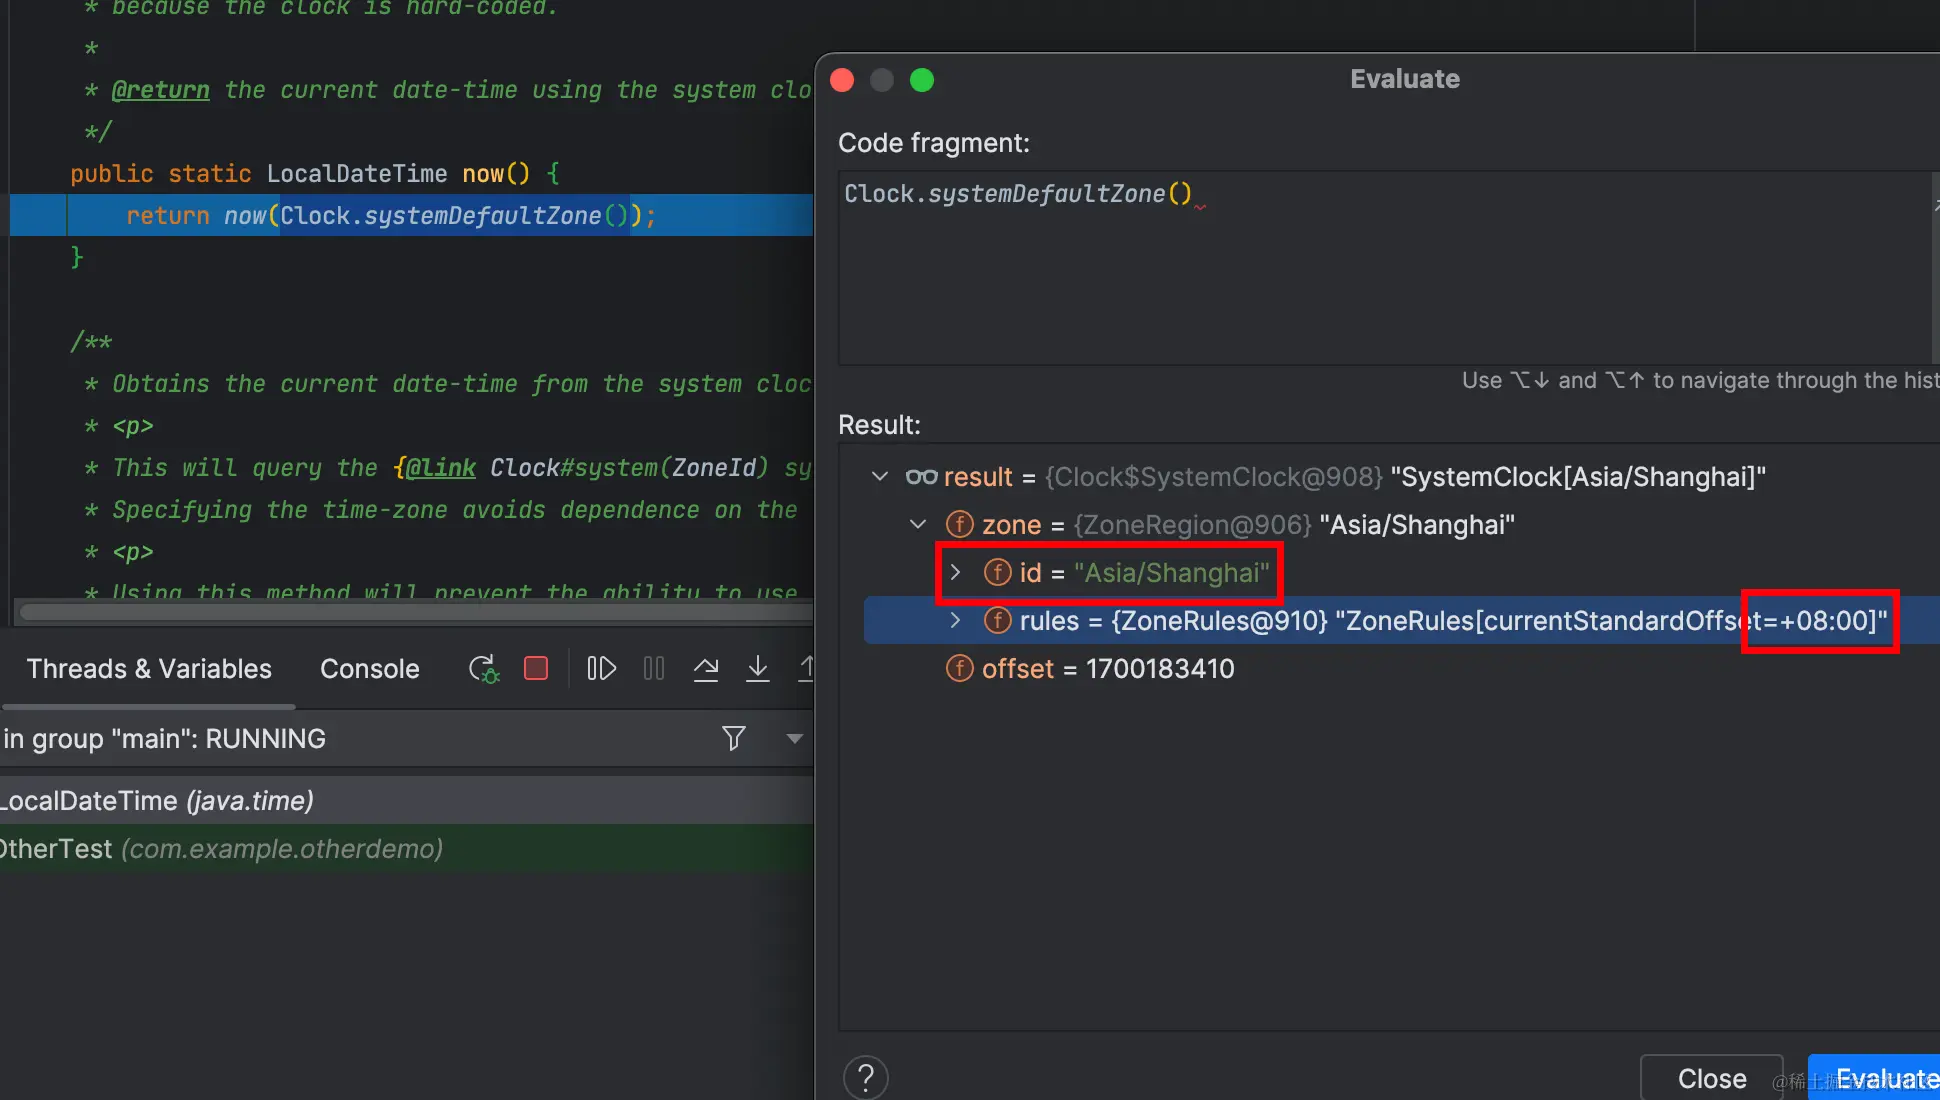The image size is (1940, 1100).
Task: Select the Threads & Variables tab
Action: (x=149, y=669)
